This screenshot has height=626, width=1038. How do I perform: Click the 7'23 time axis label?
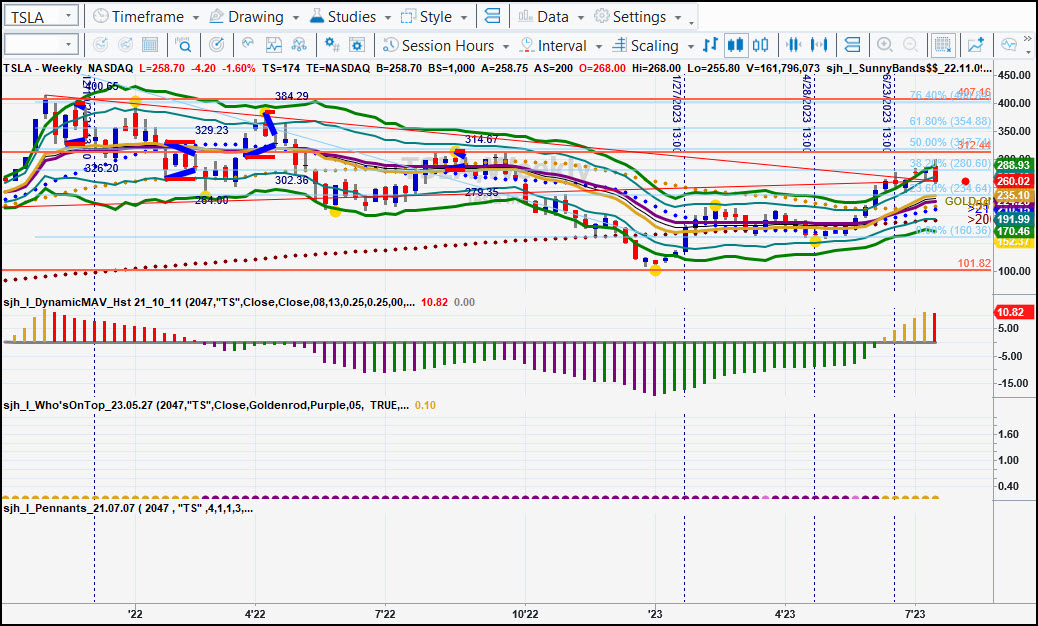(x=915, y=614)
